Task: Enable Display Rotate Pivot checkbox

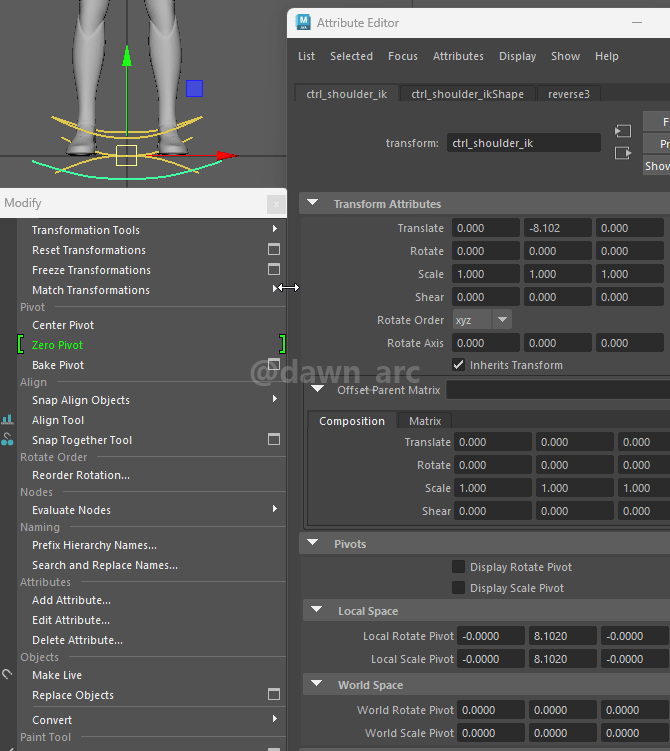Action: coord(458,567)
